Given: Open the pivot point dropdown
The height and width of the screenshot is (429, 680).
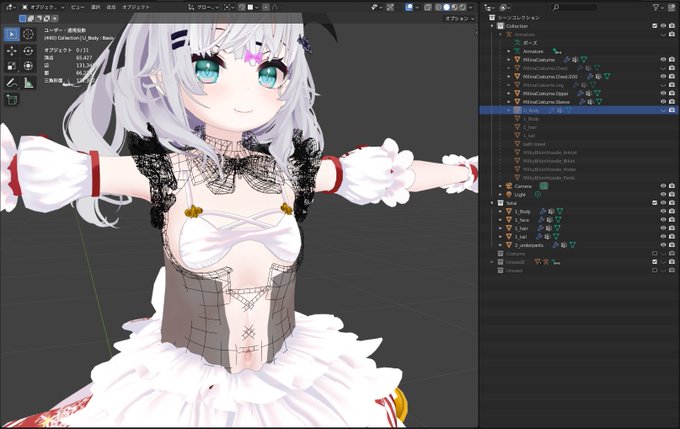Looking at the screenshot, I should [x=229, y=7].
